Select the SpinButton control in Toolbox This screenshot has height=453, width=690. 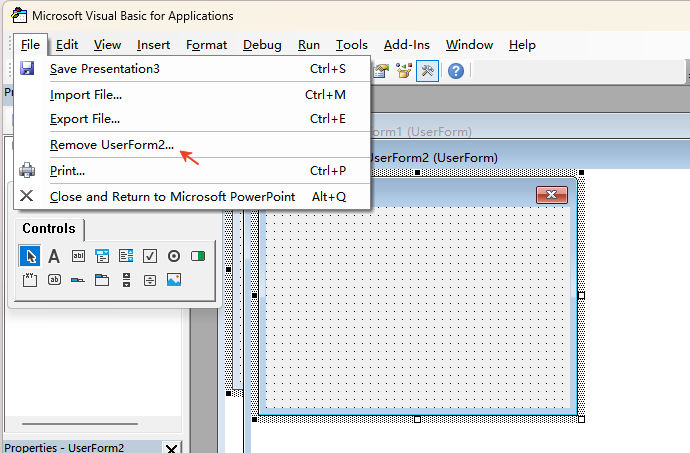(150, 280)
